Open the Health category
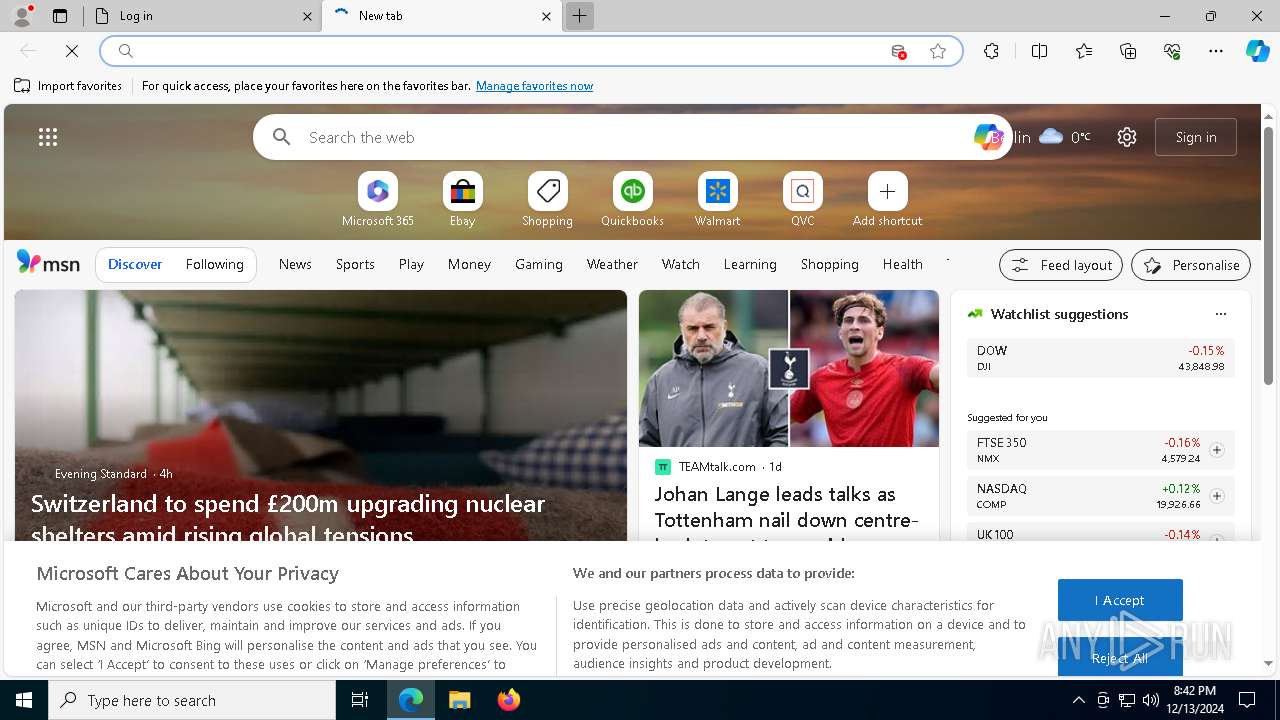The image size is (1280, 720). pyautogui.click(x=903, y=264)
